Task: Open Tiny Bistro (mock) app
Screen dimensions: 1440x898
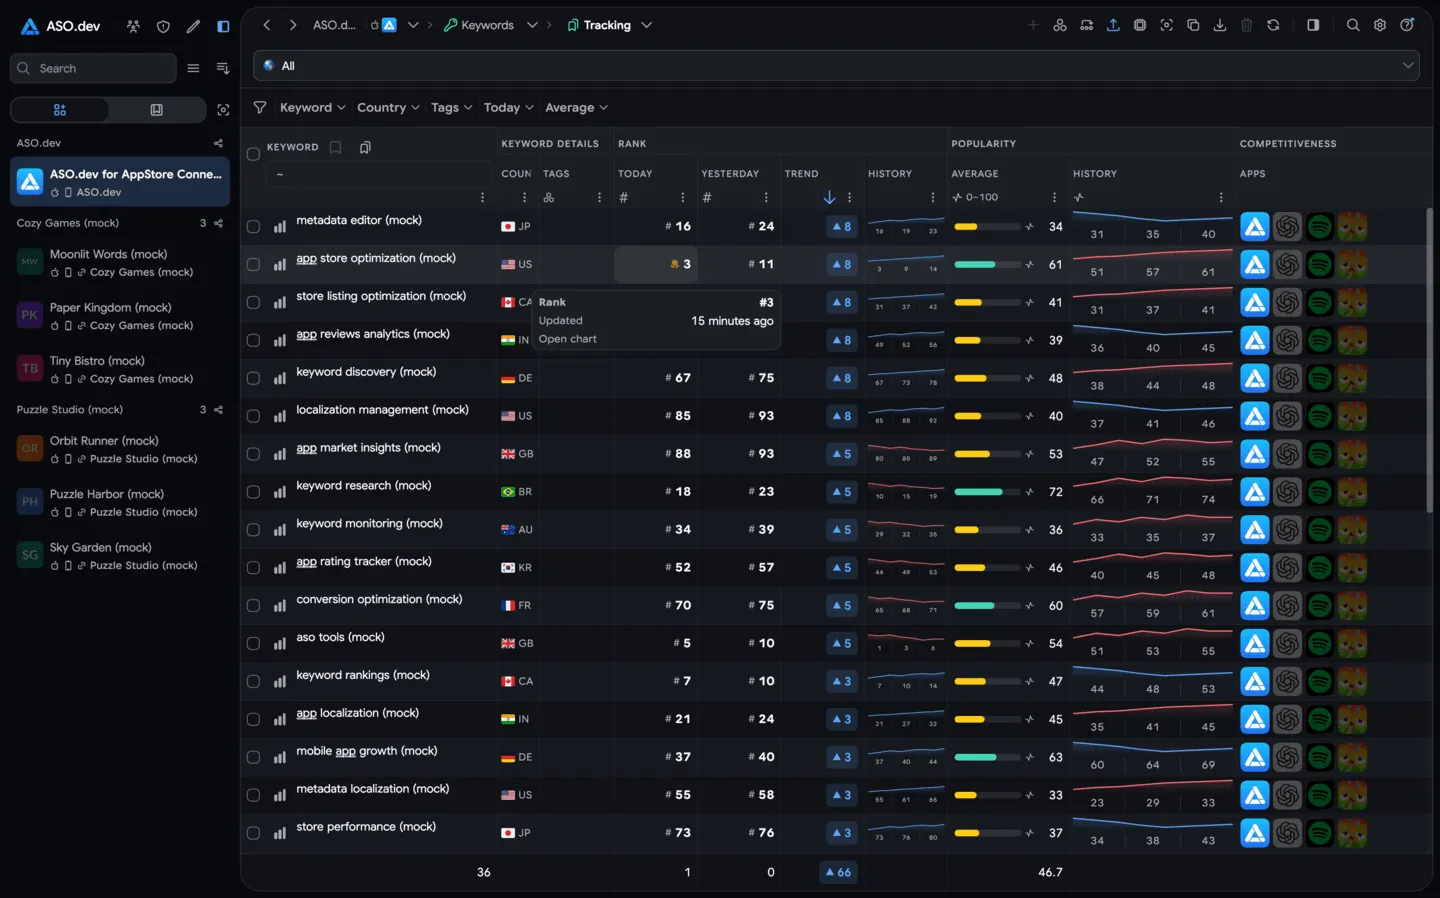Action: click(x=120, y=369)
